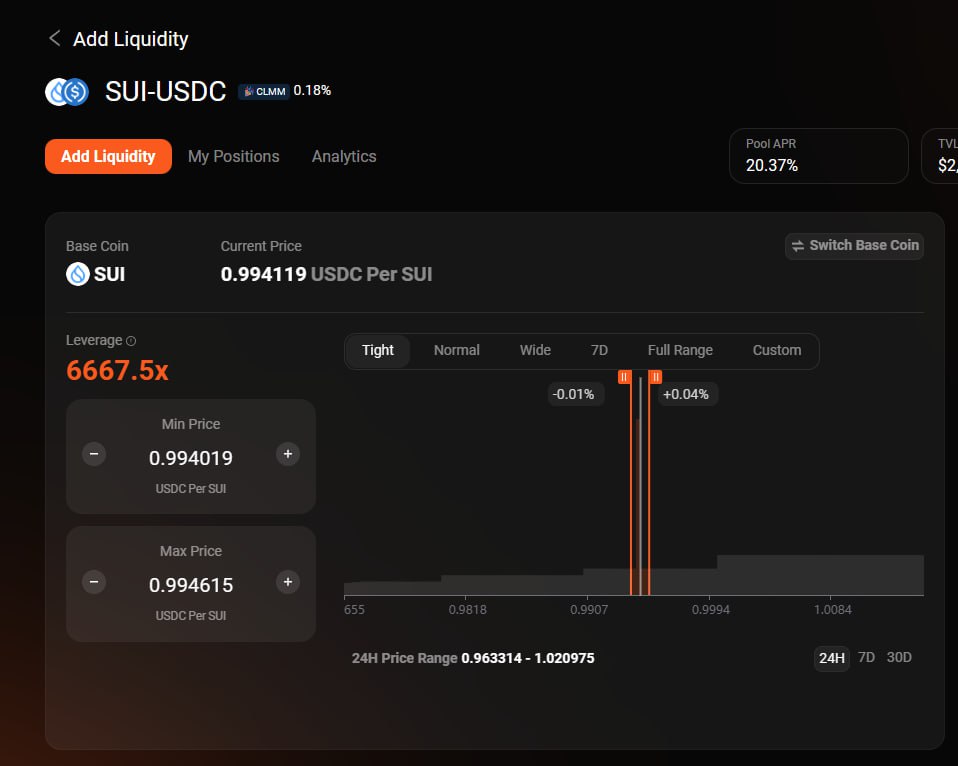
Task: Click the SUI-USDC pair token icon
Action: (67, 92)
